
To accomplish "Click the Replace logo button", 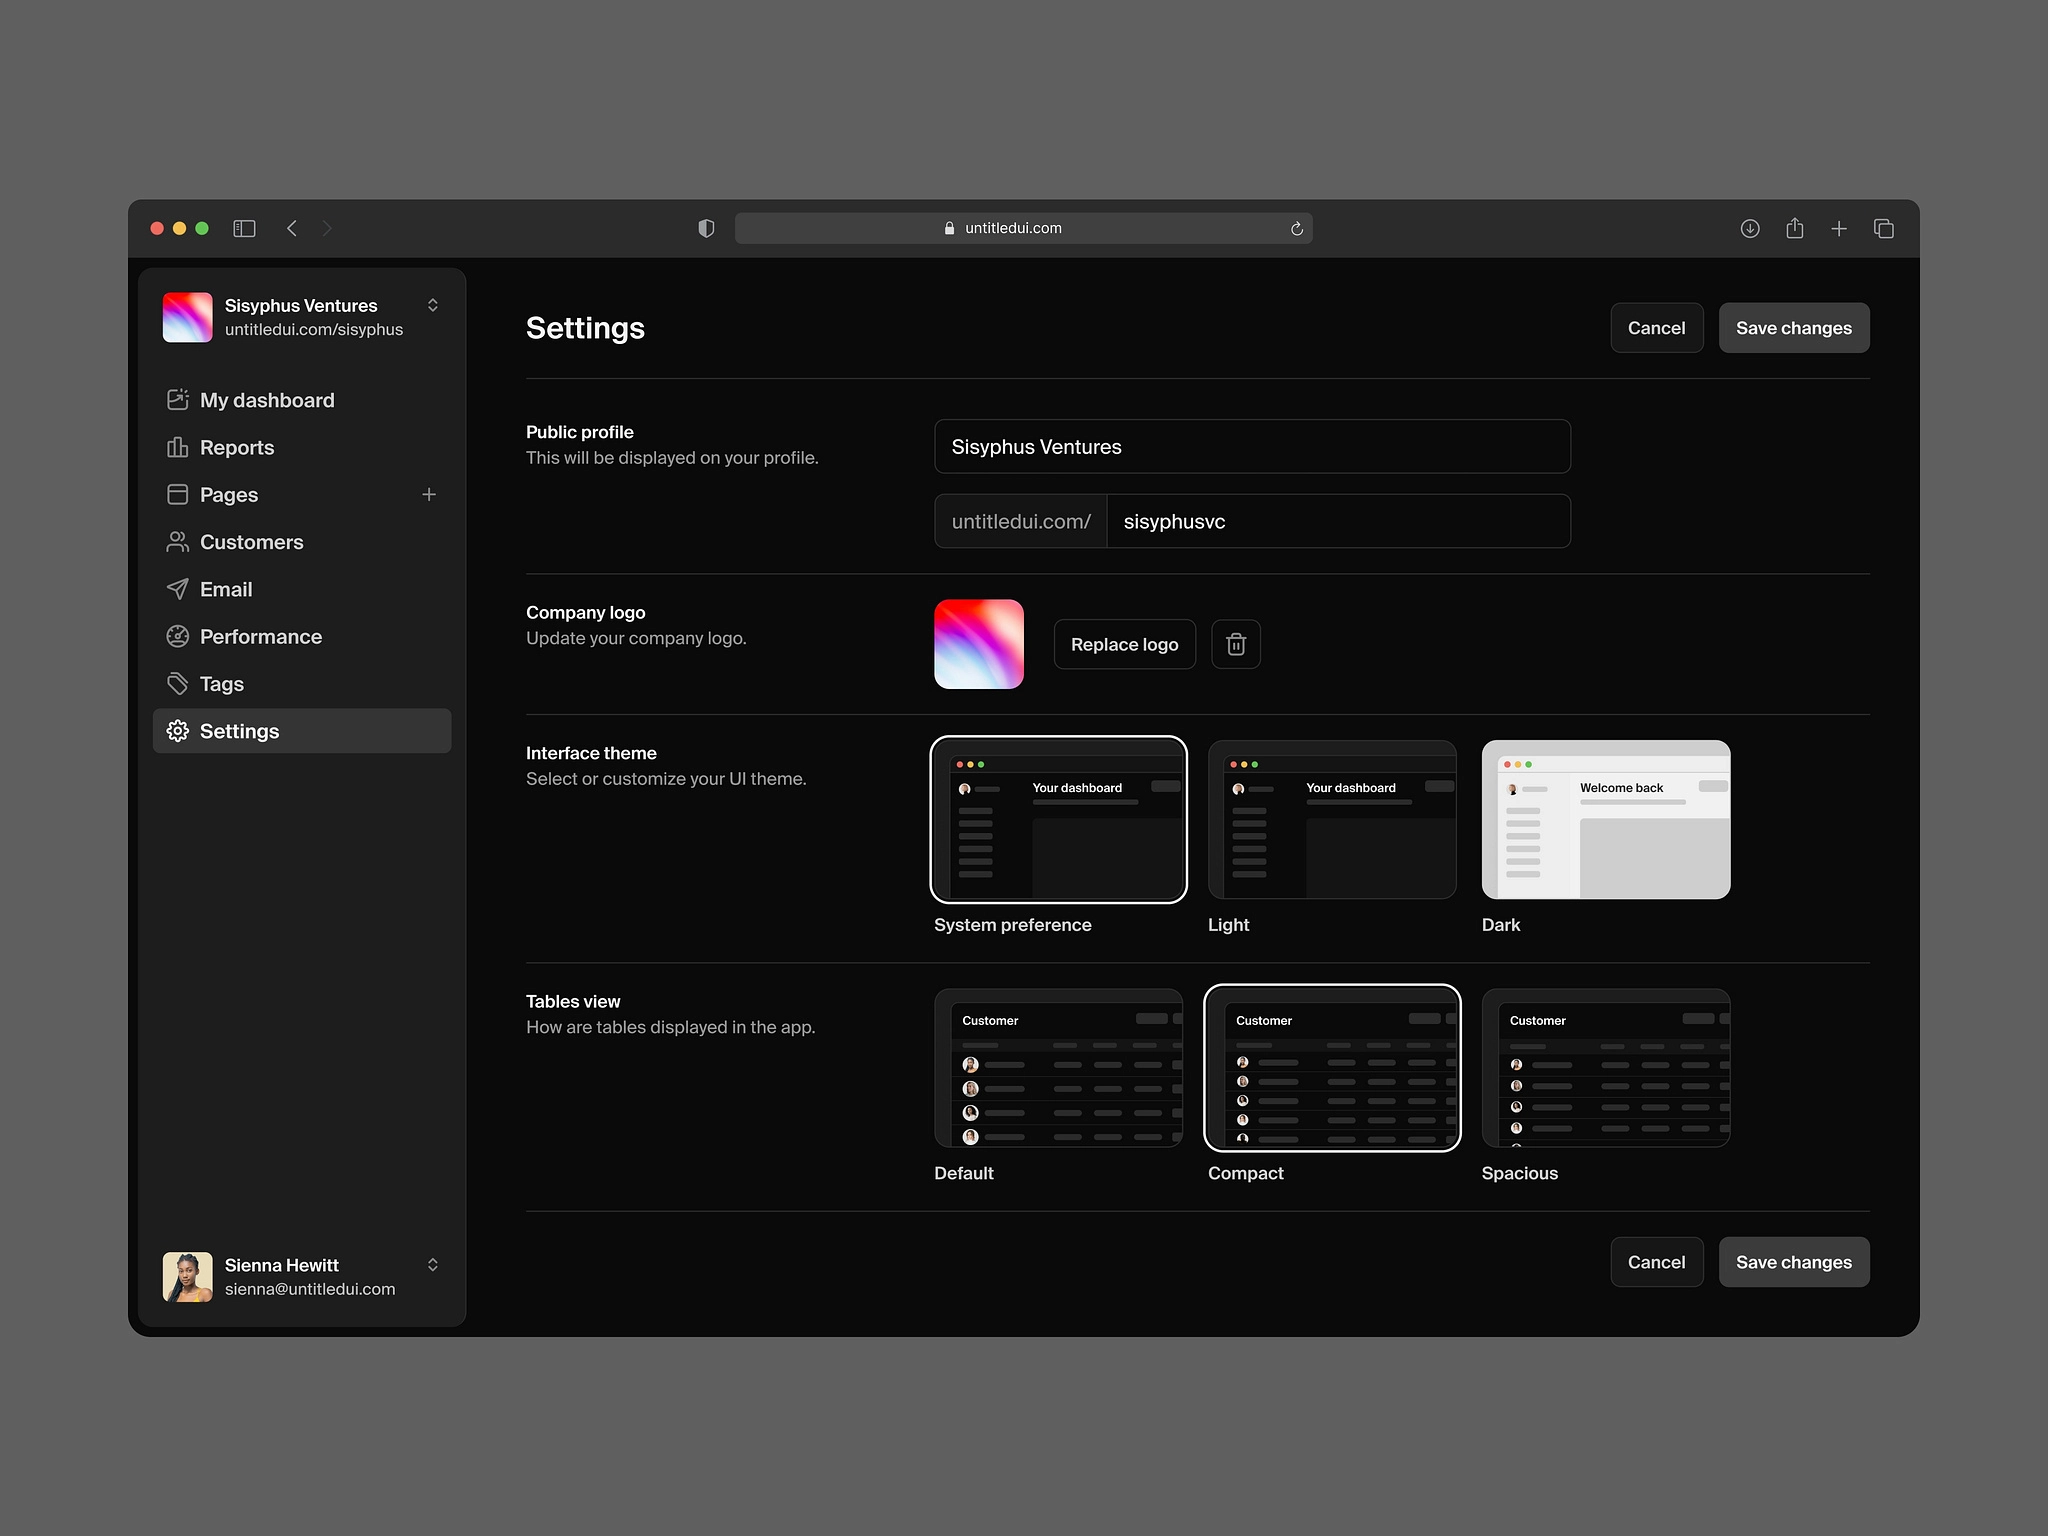I will (x=1124, y=644).
